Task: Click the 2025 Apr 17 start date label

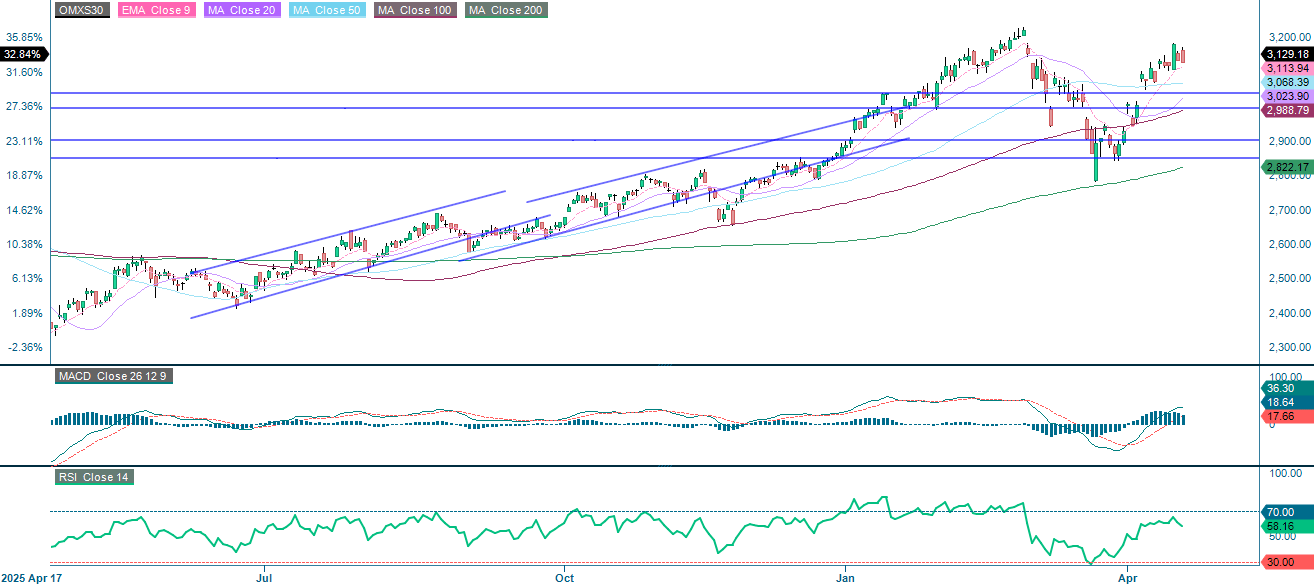Action: (x=30, y=578)
